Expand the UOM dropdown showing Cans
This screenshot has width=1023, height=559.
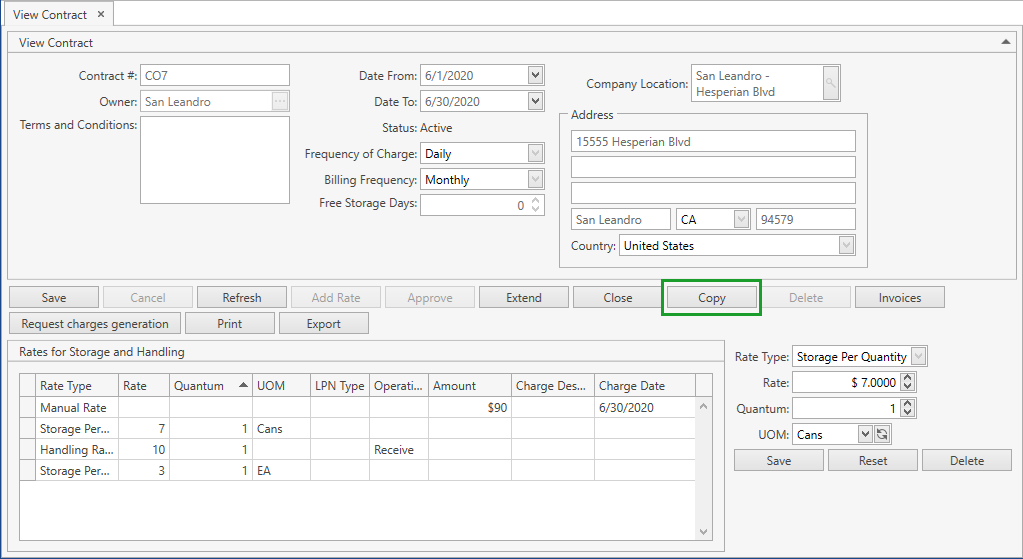(865, 435)
